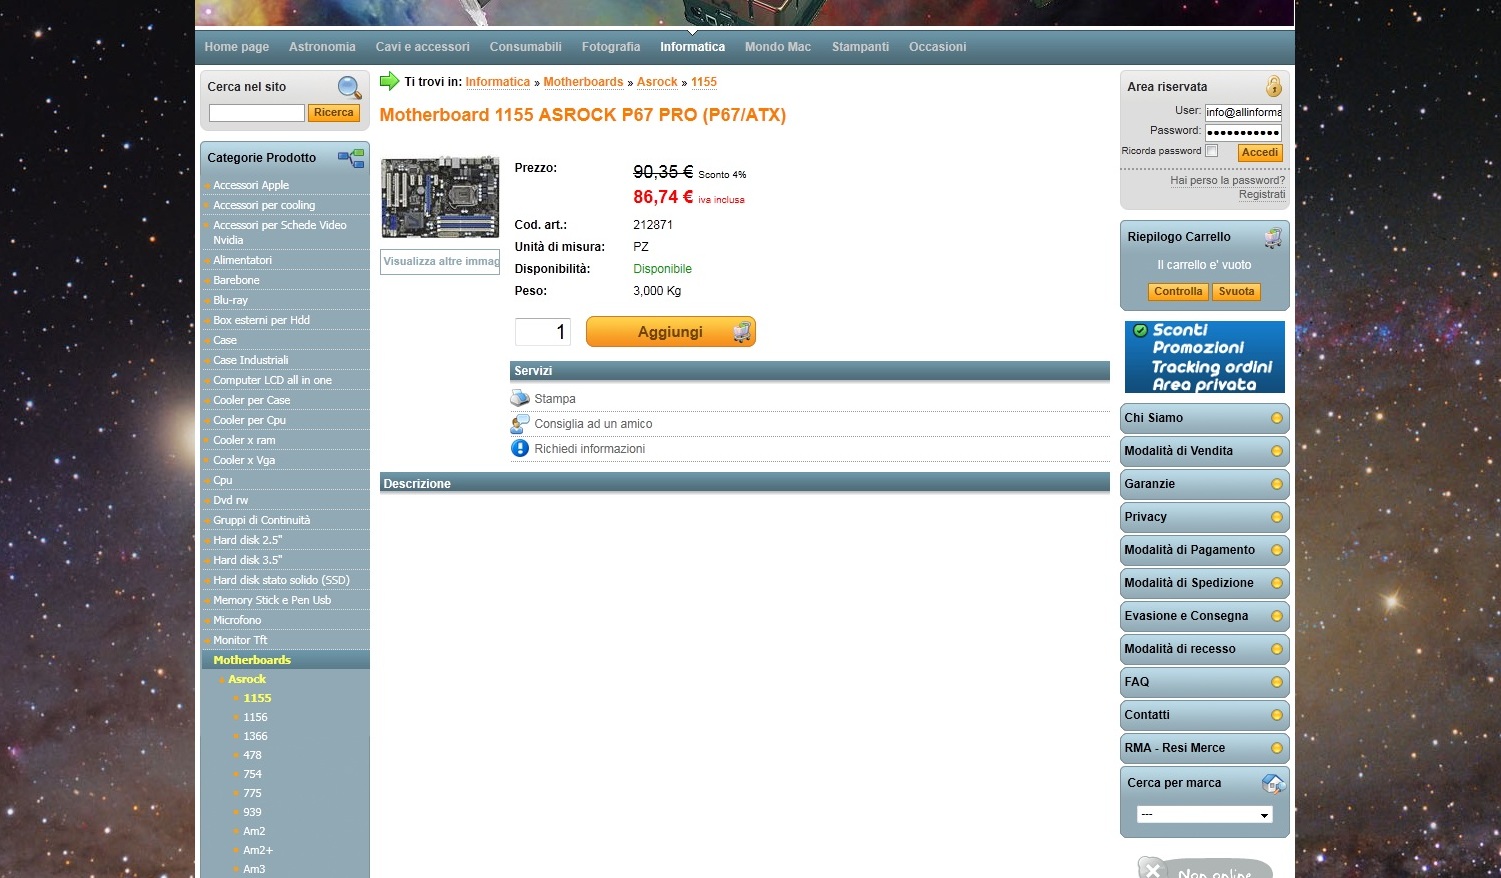
Task: Click the green breadcrumb arrow icon
Action: [389, 81]
